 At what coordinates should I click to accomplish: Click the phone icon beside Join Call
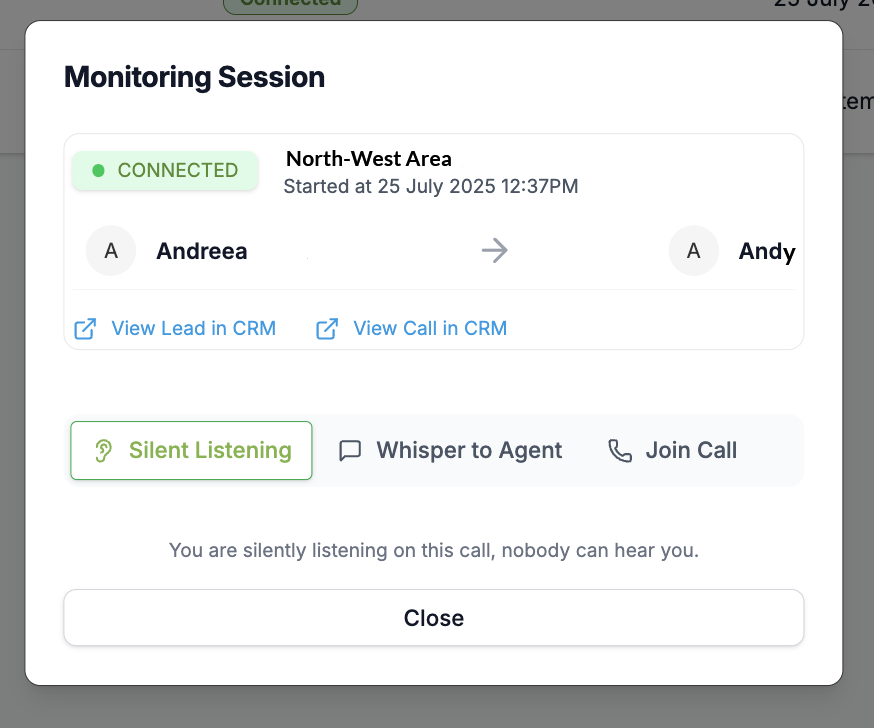coord(620,451)
